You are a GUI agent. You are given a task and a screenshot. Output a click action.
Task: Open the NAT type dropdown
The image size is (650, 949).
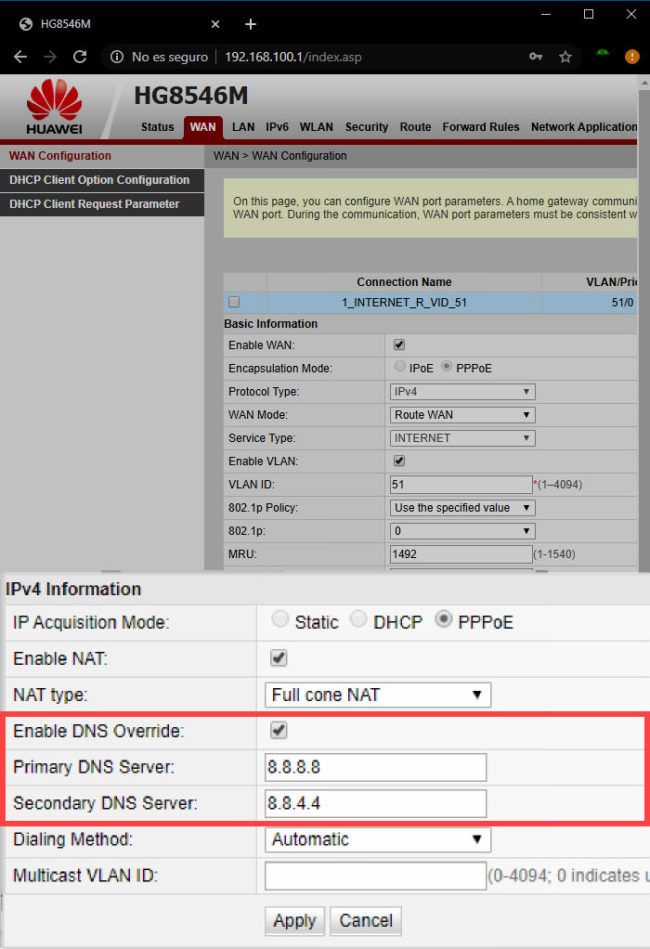click(x=378, y=695)
